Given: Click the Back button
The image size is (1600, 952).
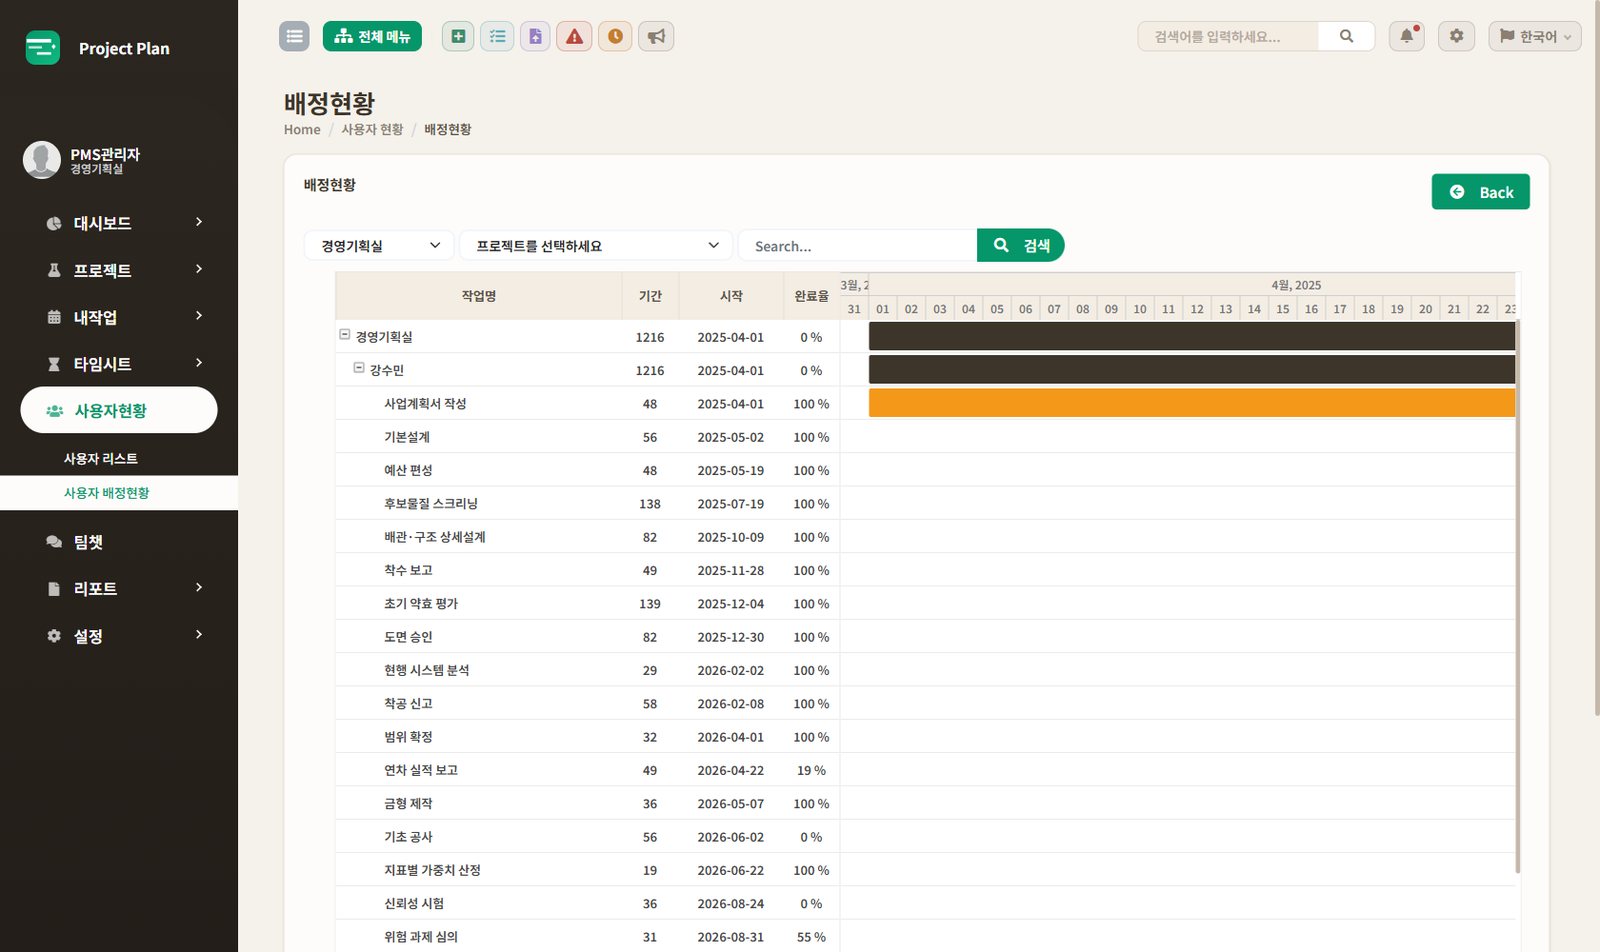Looking at the screenshot, I should tap(1480, 192).
